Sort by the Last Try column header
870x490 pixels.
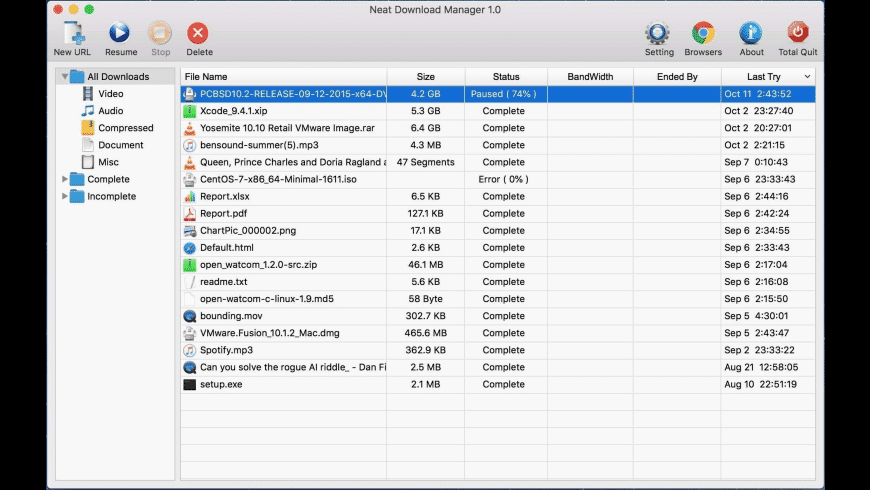click(764, 77)
